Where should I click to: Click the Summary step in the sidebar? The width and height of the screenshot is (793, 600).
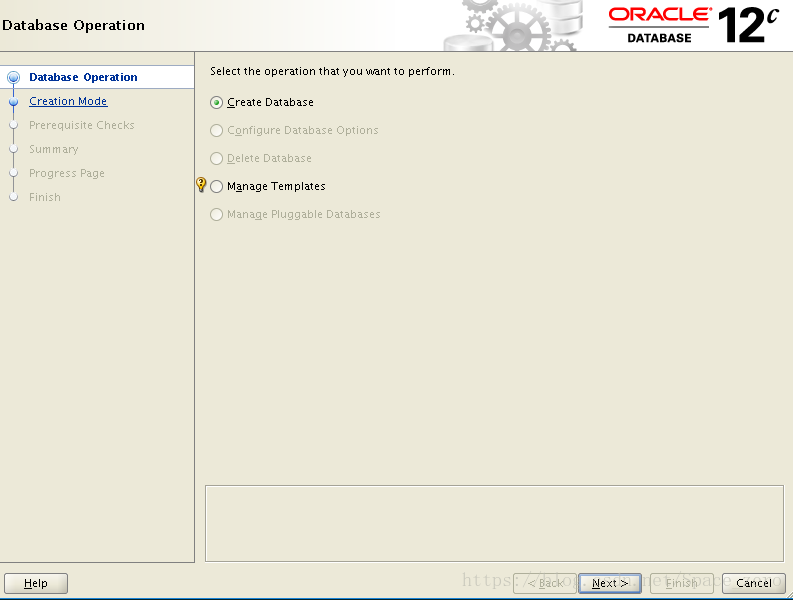[x=54, y=149]
